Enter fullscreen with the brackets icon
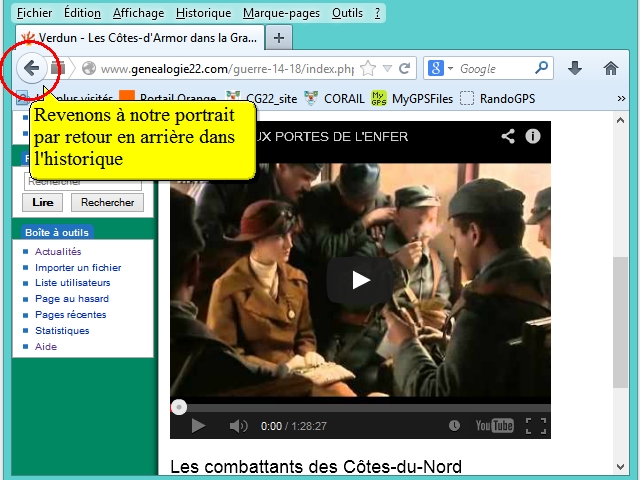Screen dimensions: 640x480 pyautogui.click(x=536, y=426)
